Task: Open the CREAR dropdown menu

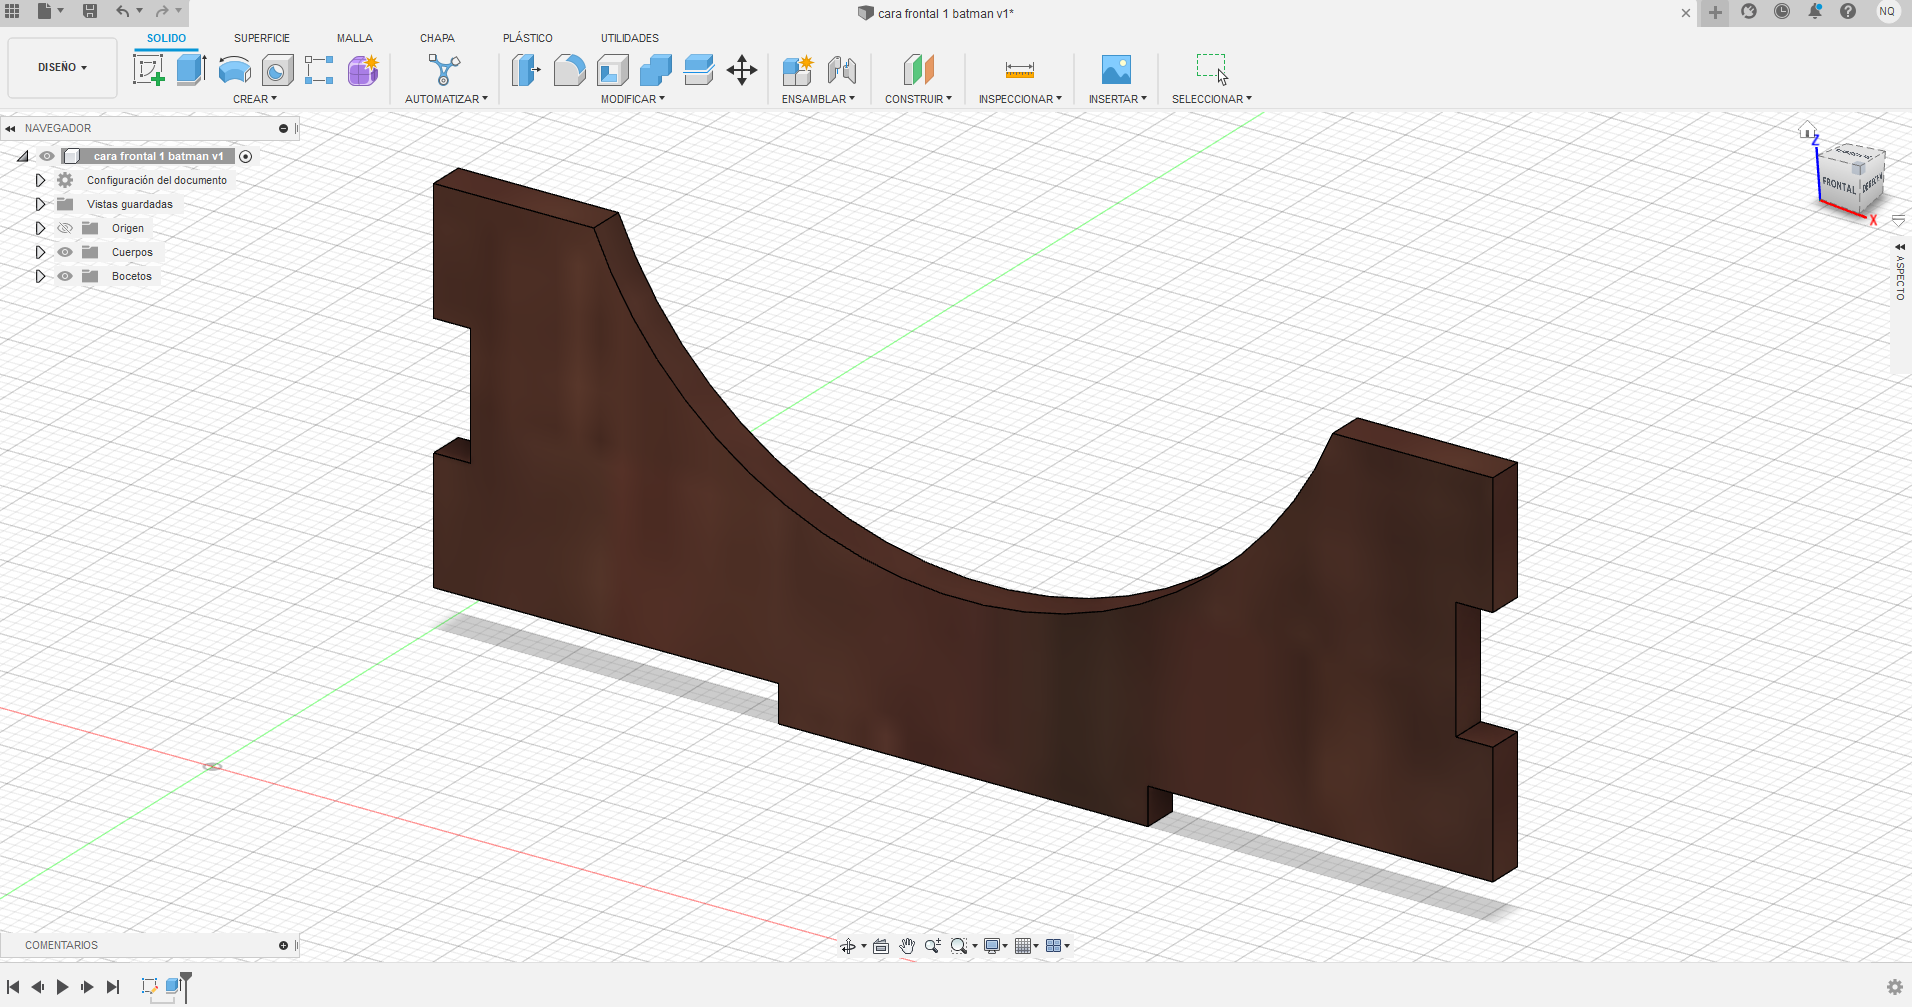Action: point(255,99)
